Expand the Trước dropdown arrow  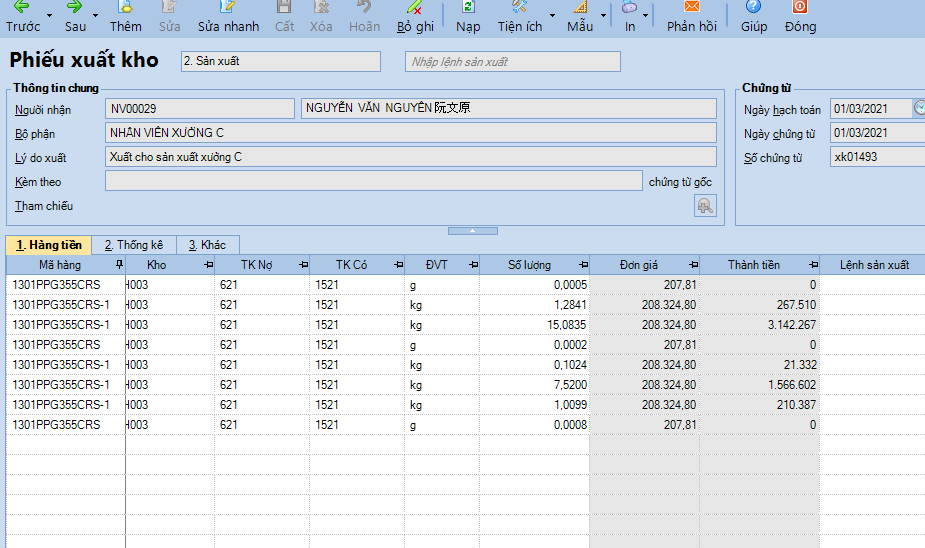(50, 15)
